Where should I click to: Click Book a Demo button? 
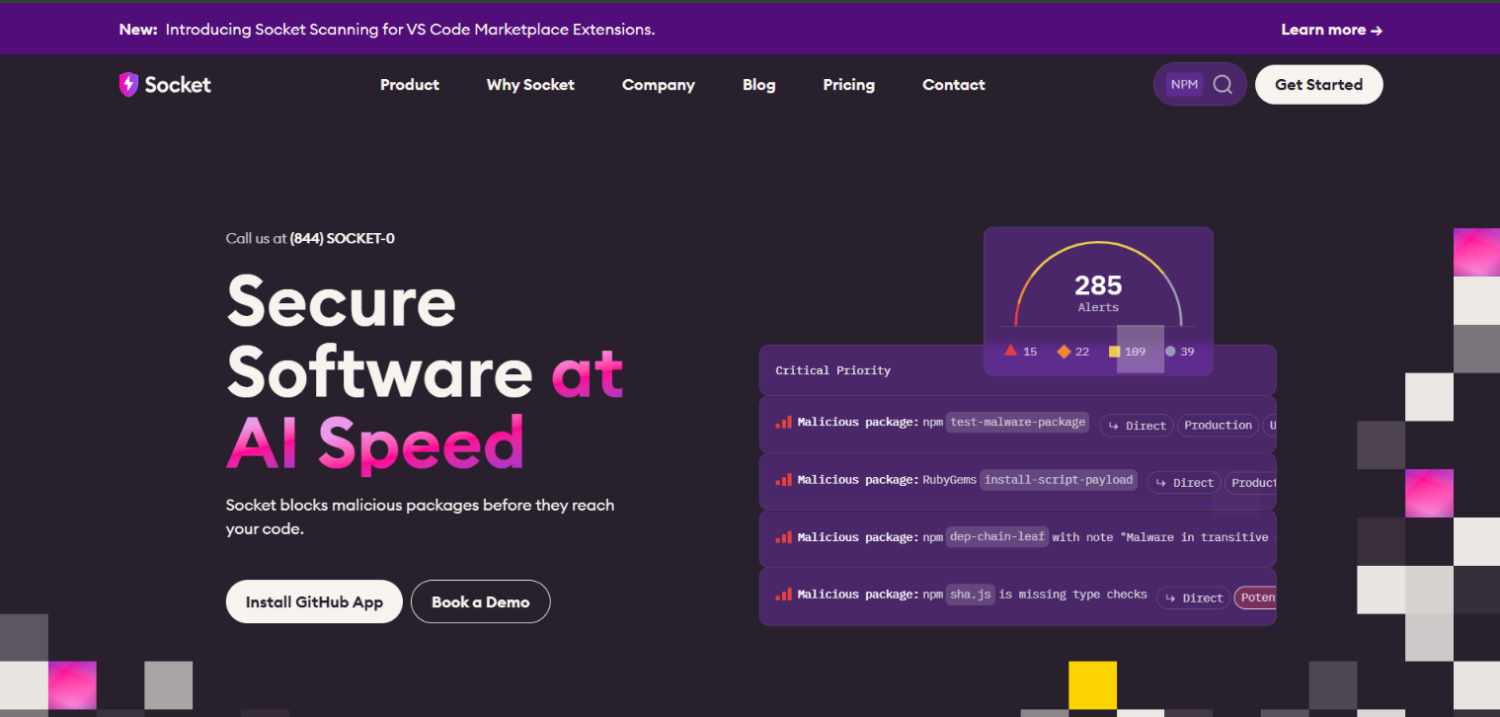481,602
